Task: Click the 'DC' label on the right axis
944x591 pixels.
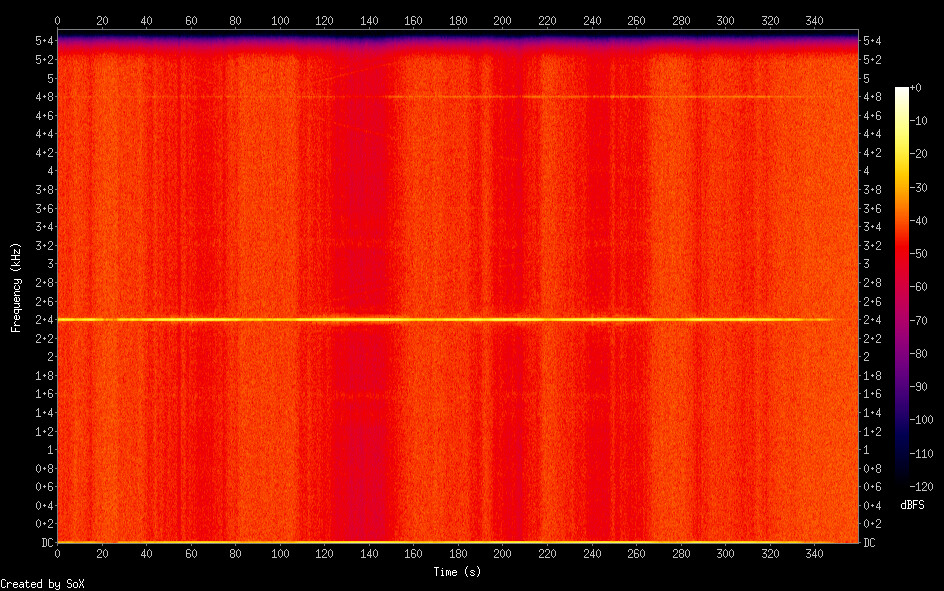Action: pyautogui.click(x=869, y=542)
